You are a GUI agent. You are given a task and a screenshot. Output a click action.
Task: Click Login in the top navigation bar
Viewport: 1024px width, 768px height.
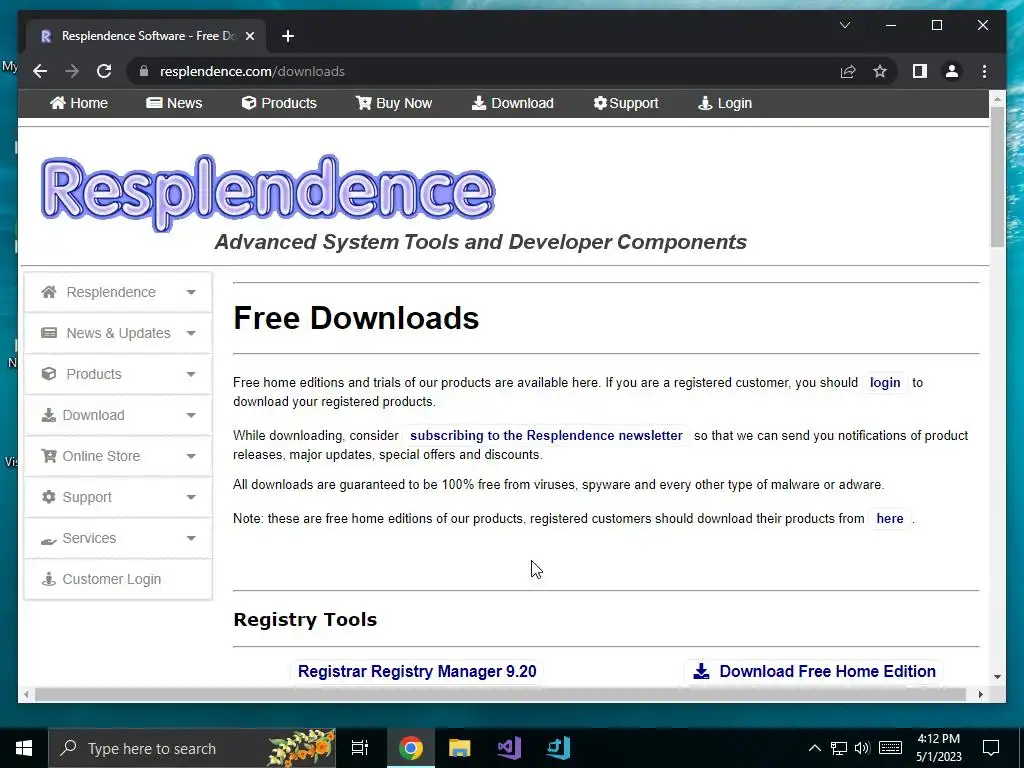pyautogui.click(x=725, y=103)
